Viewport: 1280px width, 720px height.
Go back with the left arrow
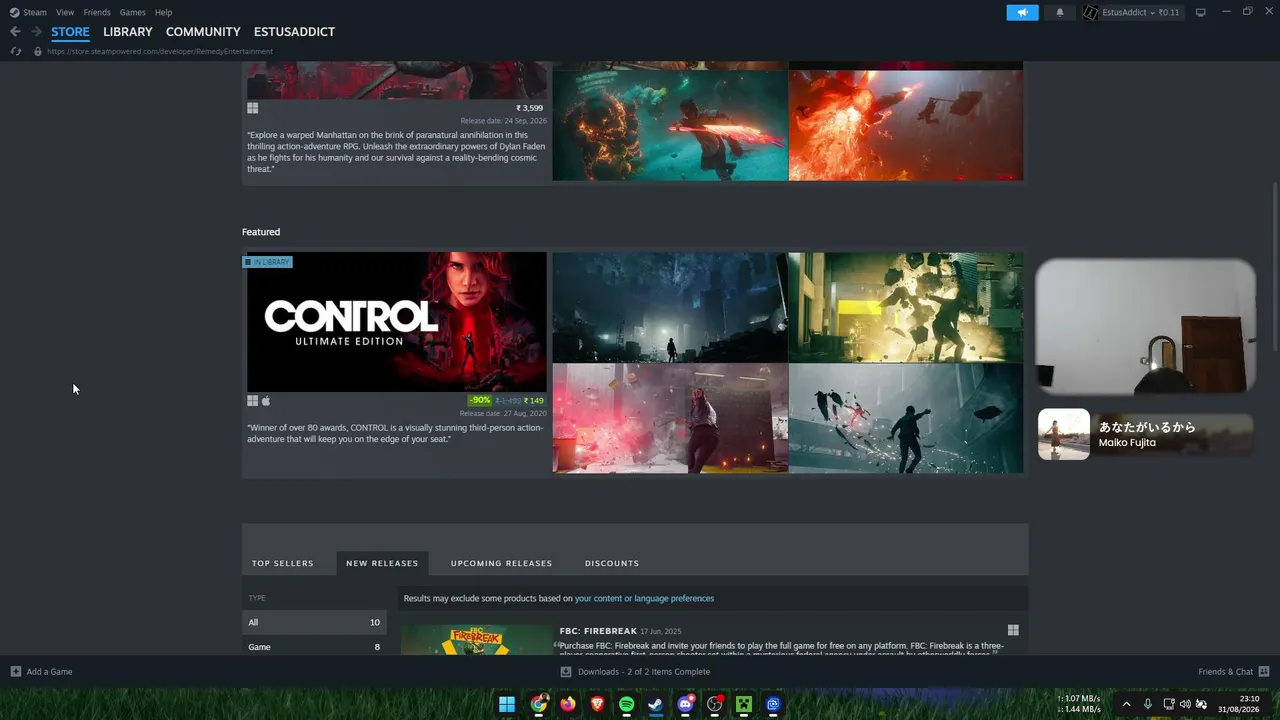15,32
